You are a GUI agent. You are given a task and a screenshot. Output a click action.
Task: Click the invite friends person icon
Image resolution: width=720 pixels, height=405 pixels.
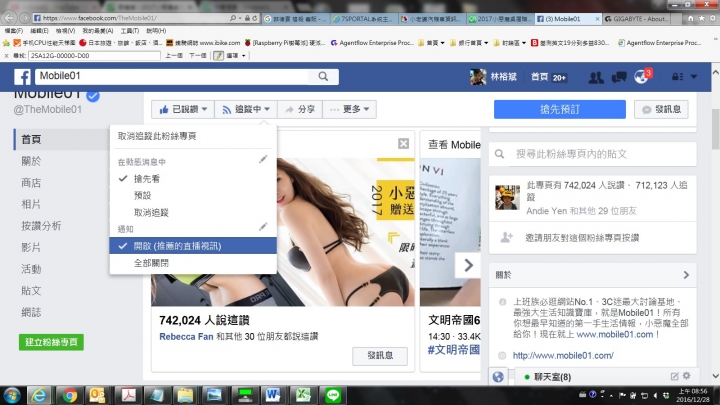pyautogui.click(x=506, y=237)
